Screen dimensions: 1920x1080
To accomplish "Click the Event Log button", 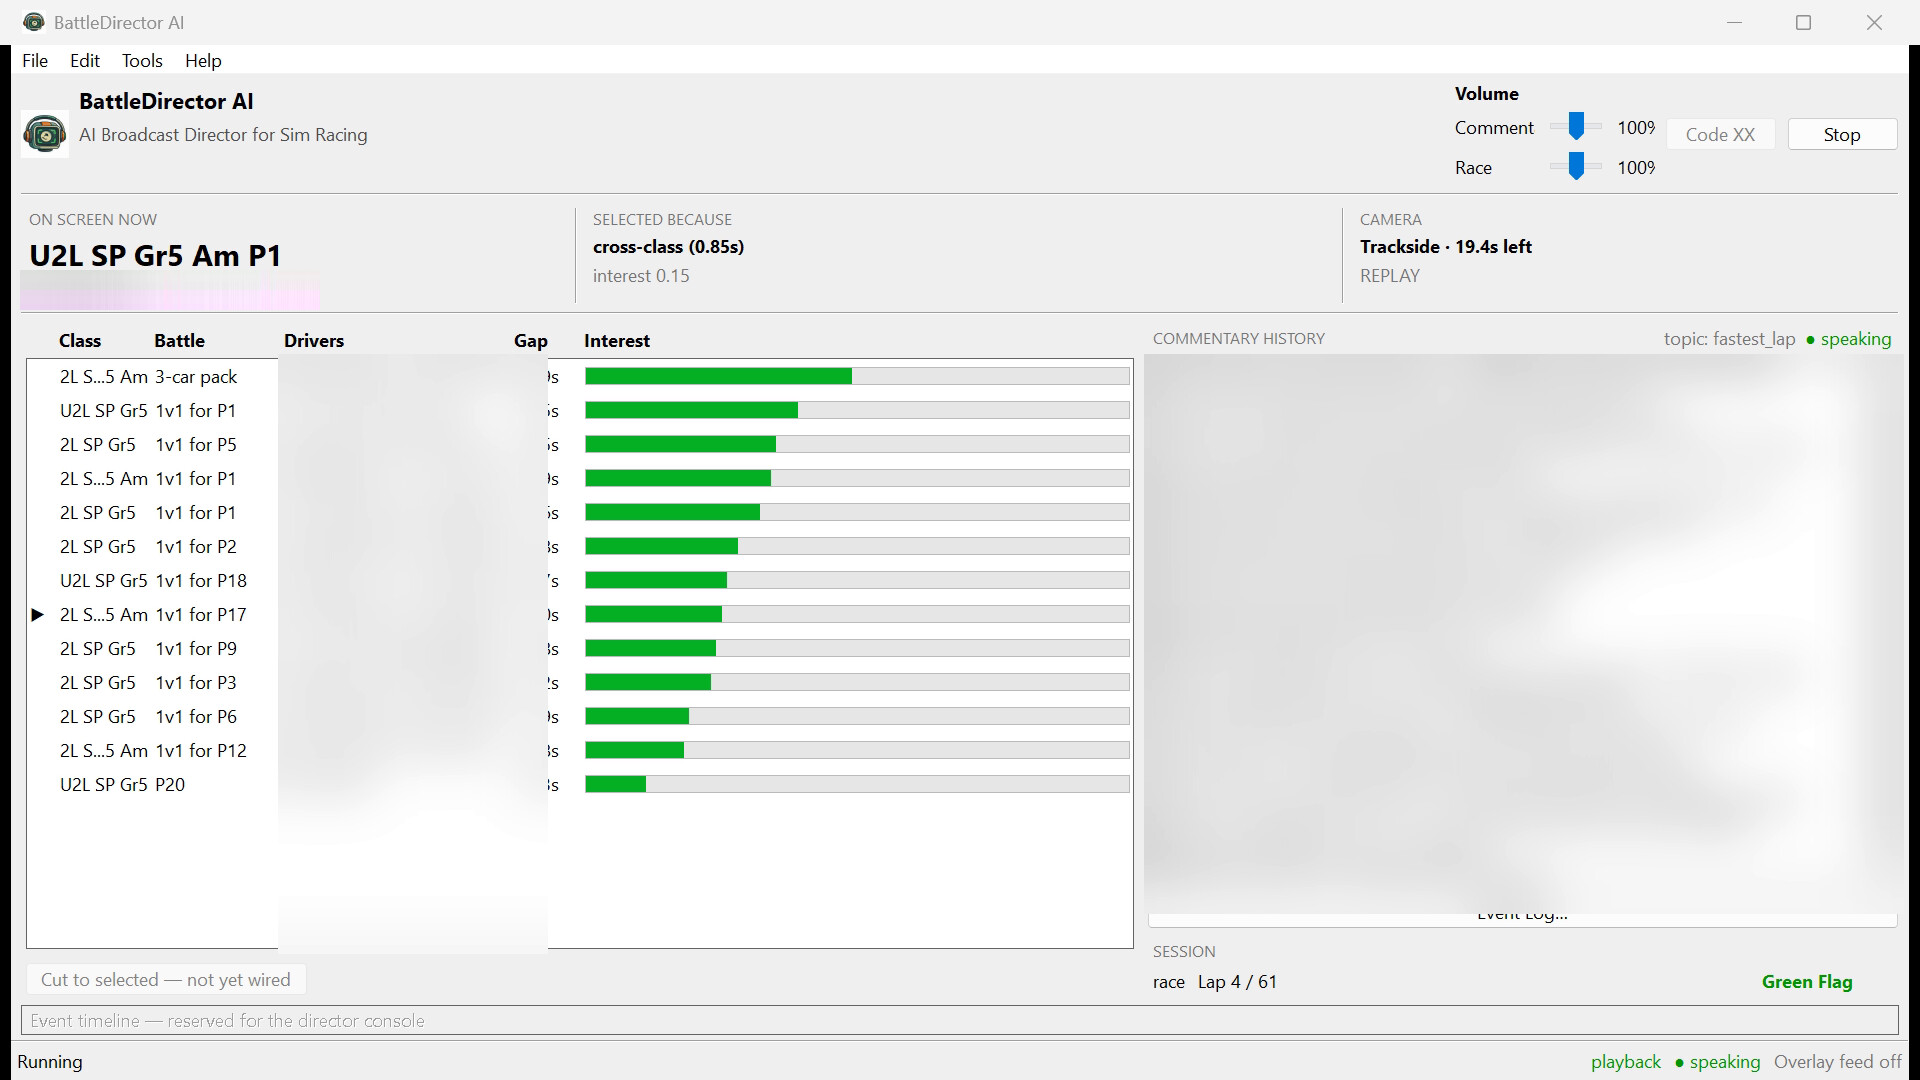I will [1522, 917].
